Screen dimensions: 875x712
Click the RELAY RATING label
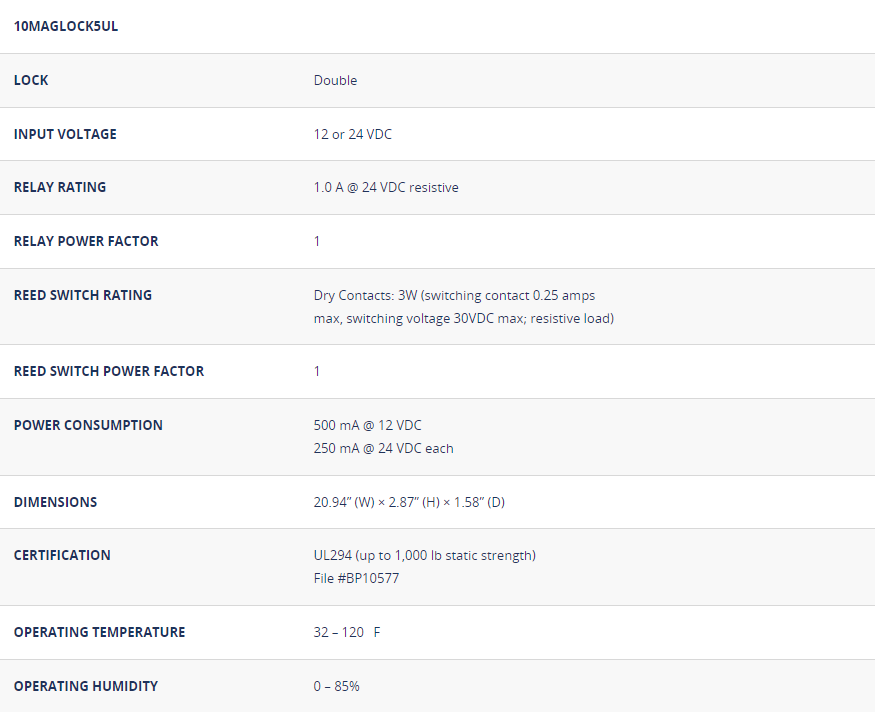click(x=60, y=187)
